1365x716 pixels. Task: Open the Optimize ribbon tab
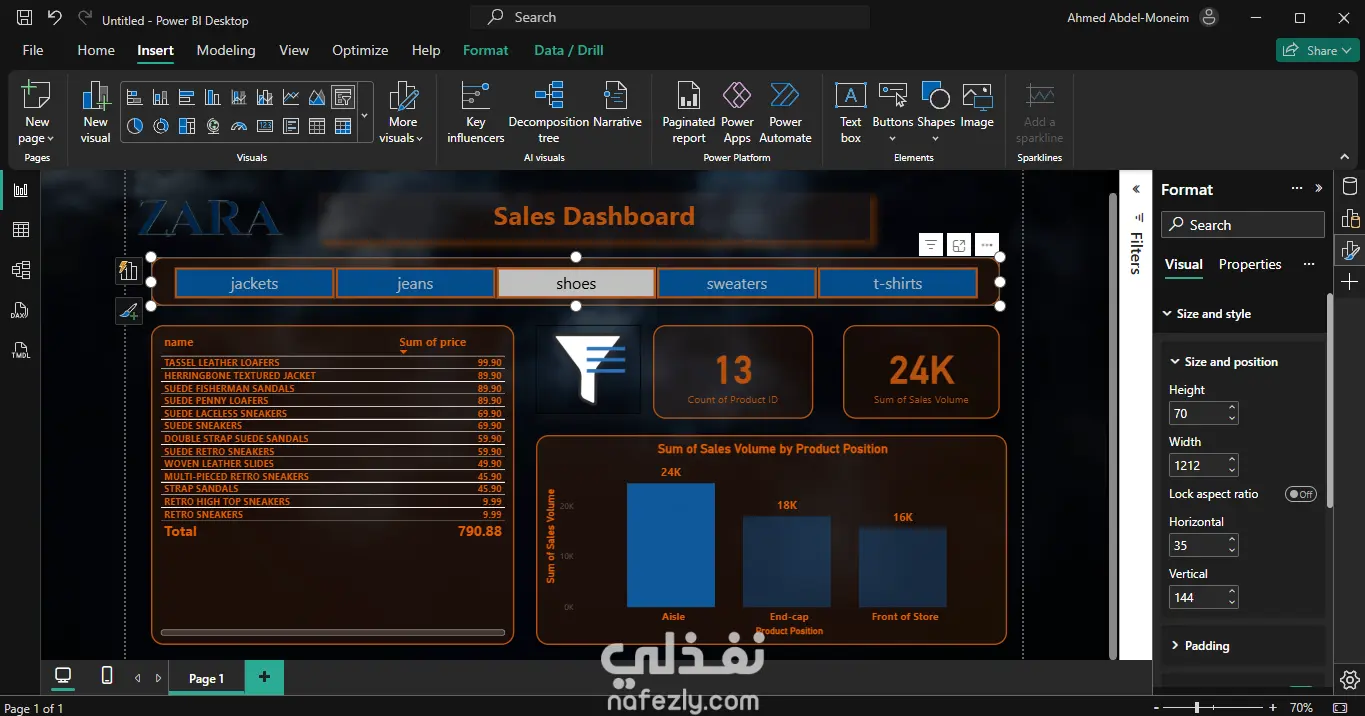[x=360, y=50]
